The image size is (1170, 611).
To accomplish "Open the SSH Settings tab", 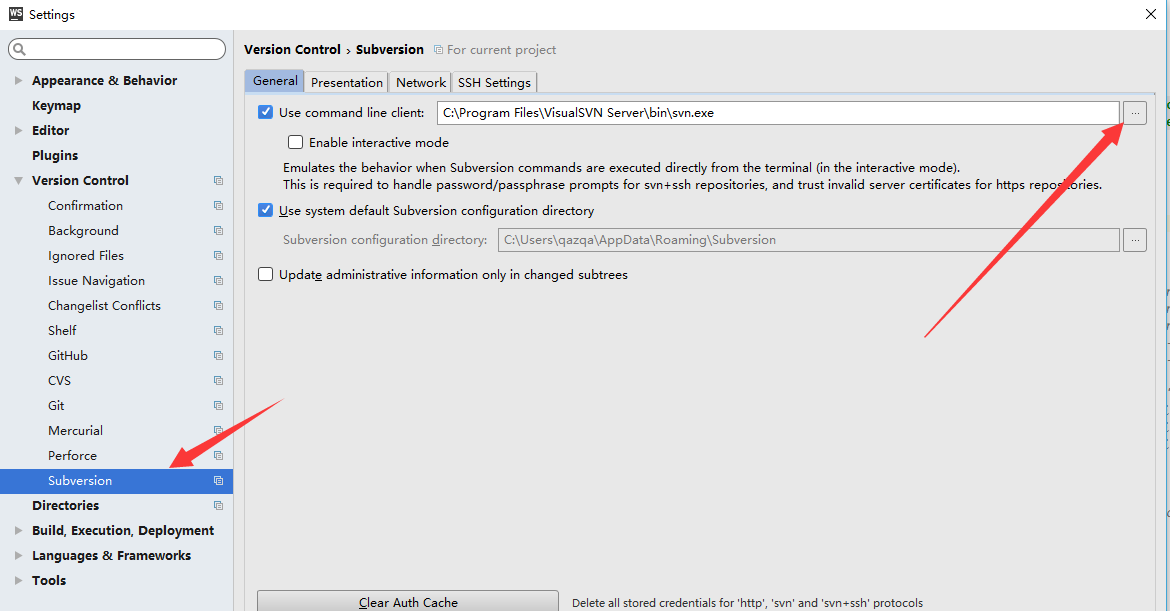I will point(494,82).
